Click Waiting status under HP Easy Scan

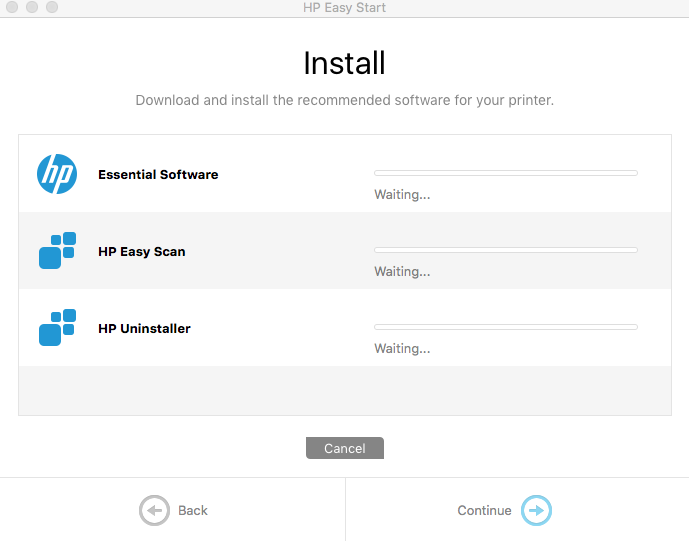[x=402, y=272]
